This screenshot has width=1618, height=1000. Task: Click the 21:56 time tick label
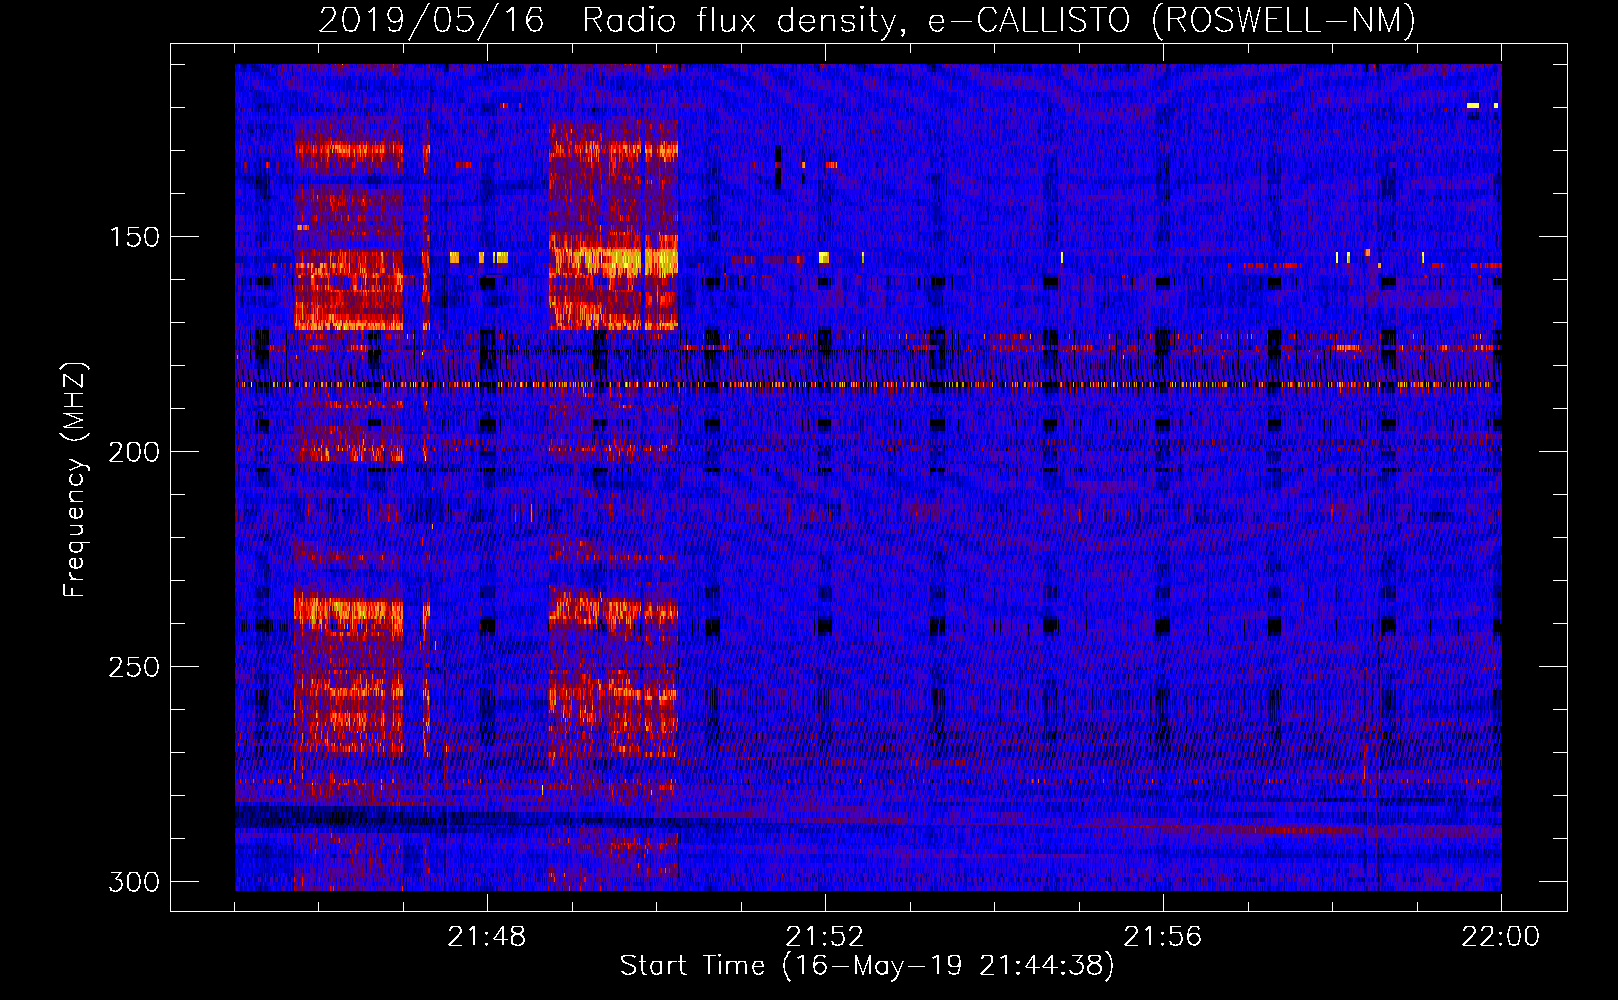(x=1163, y=937)
